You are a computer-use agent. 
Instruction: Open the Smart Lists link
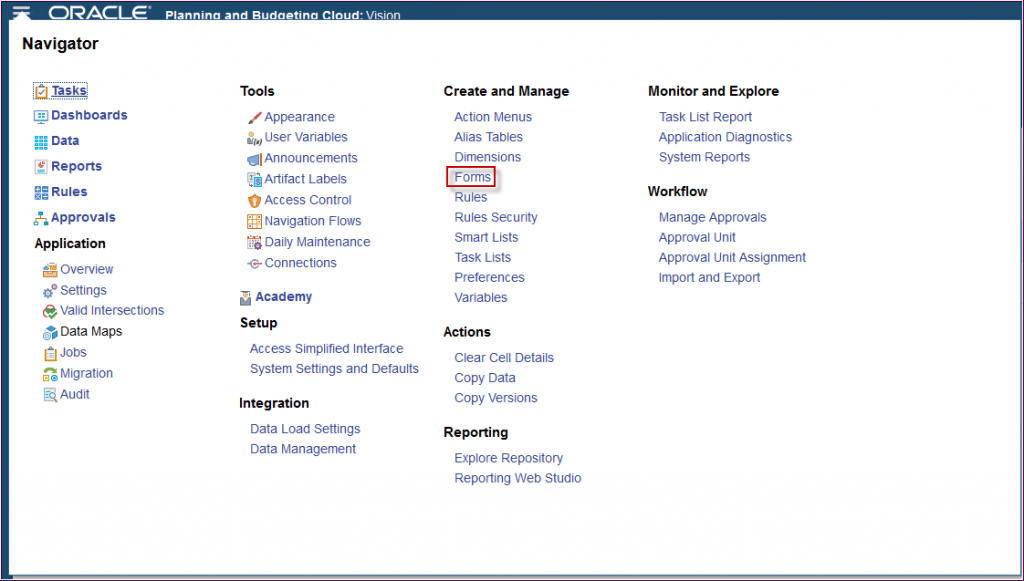(487, 237)
